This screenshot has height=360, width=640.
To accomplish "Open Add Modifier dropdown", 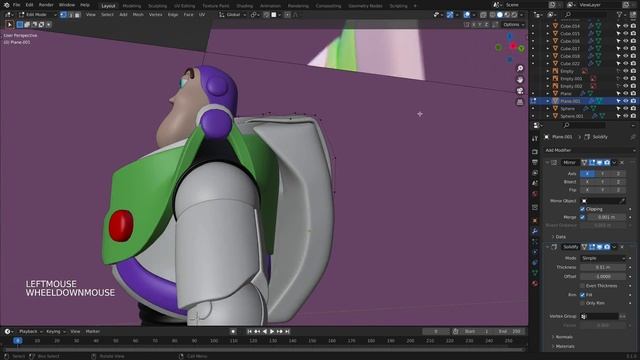I will point(590,150).
